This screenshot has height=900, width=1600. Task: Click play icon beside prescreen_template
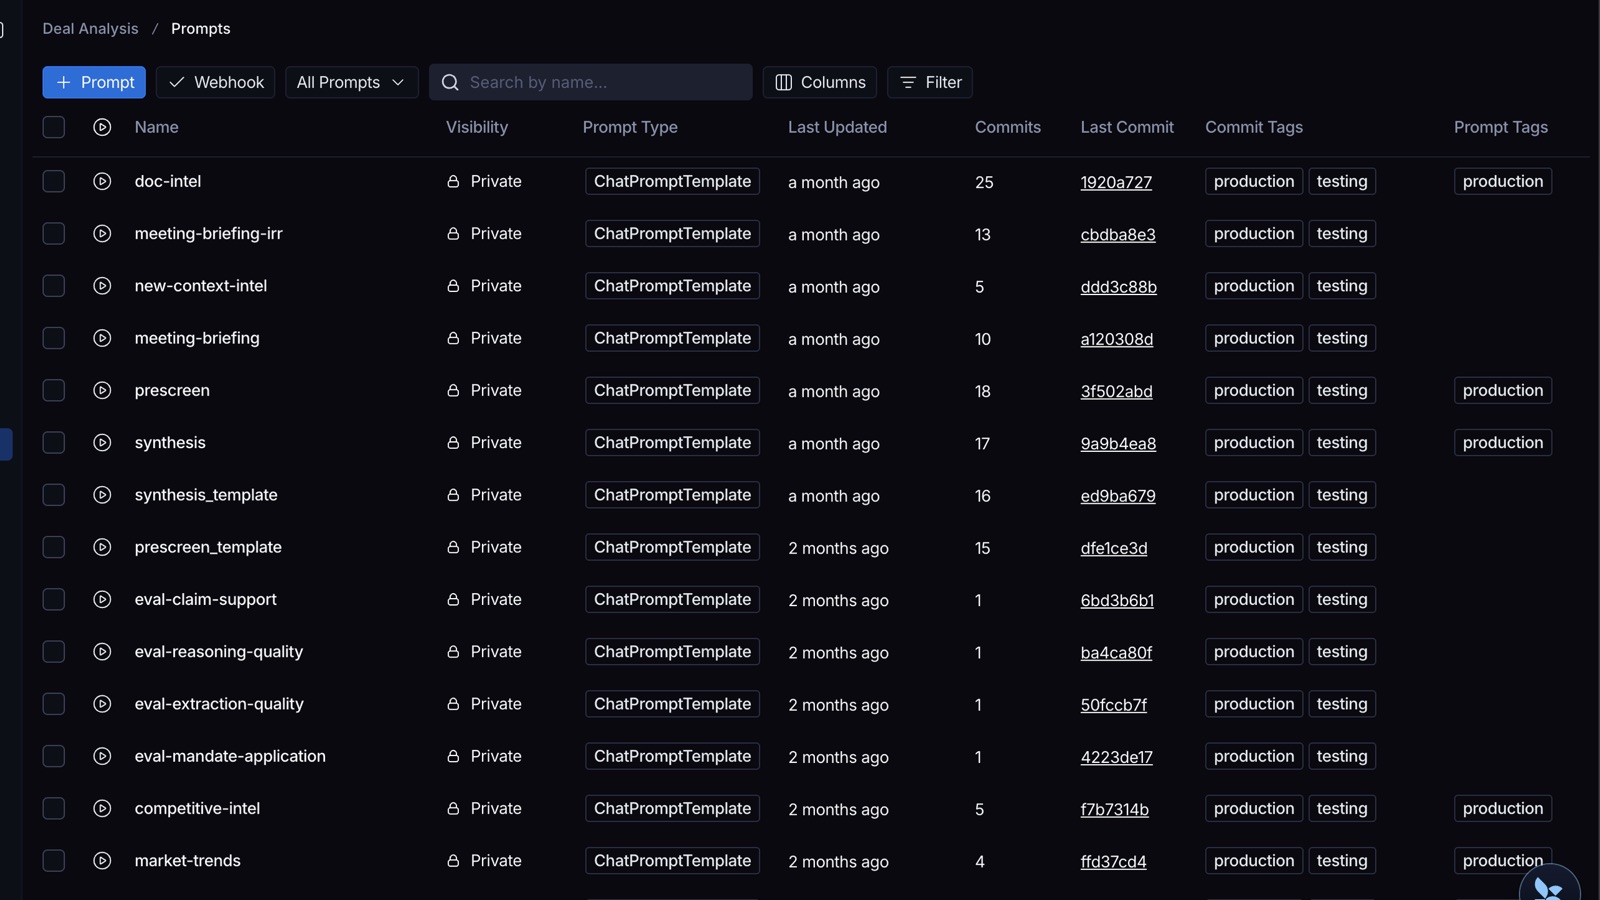(x=102, y=547)
